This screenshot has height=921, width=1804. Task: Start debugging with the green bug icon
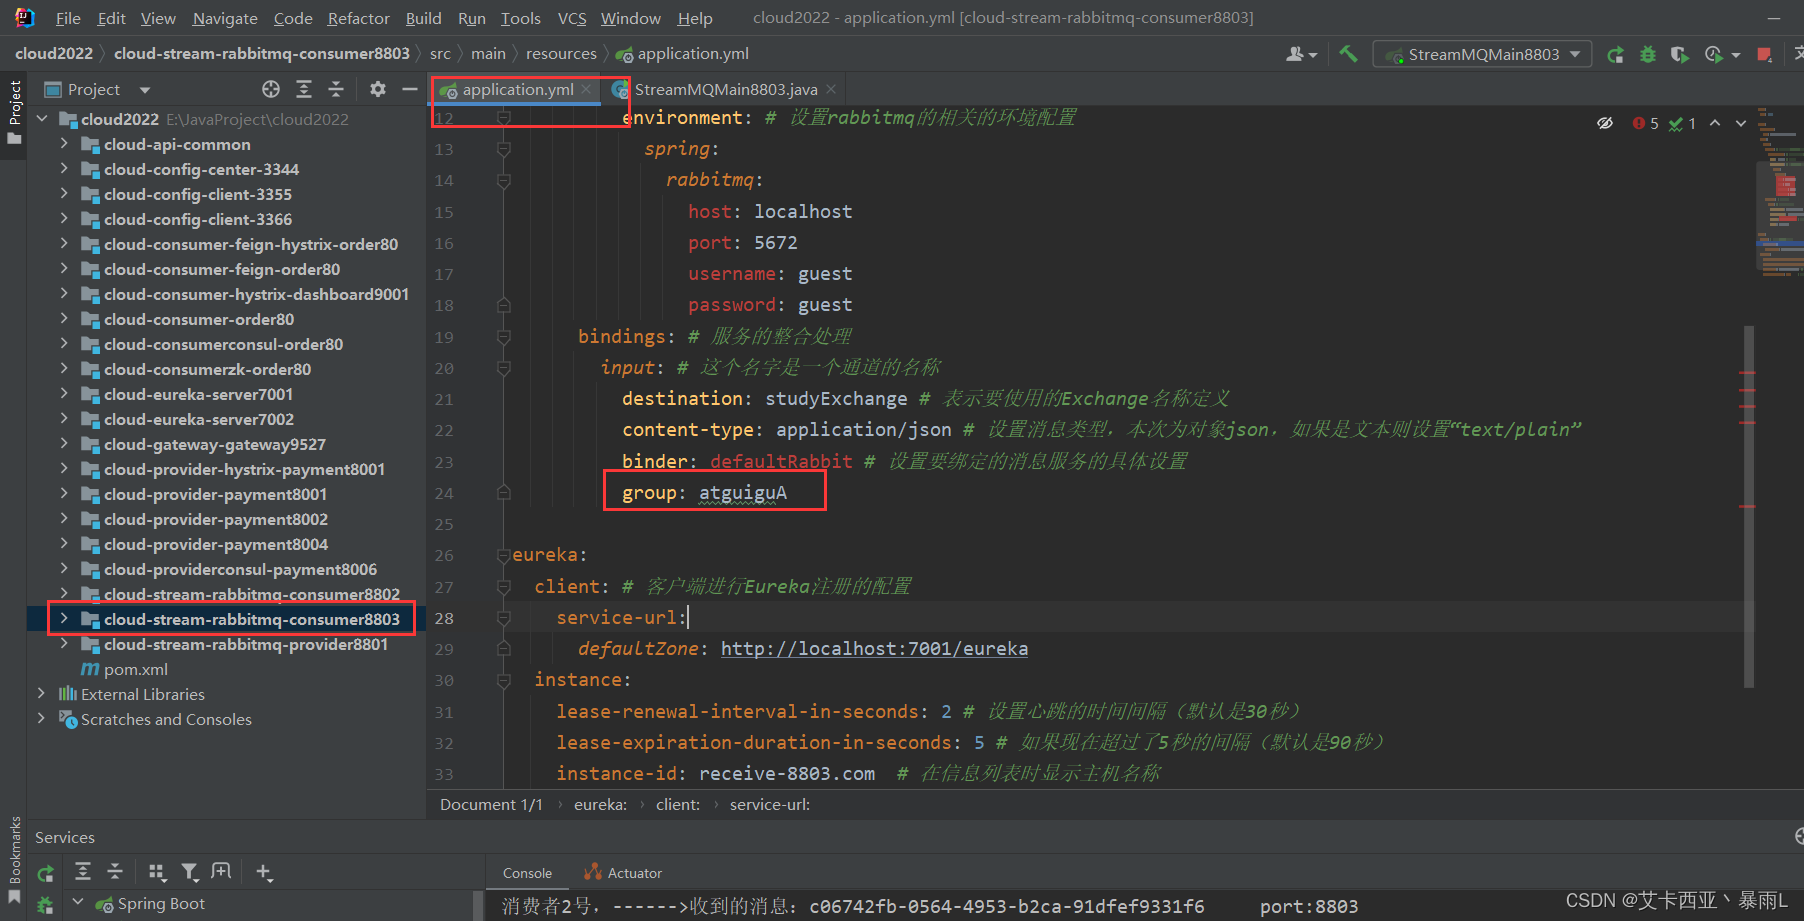(1648, 55)
